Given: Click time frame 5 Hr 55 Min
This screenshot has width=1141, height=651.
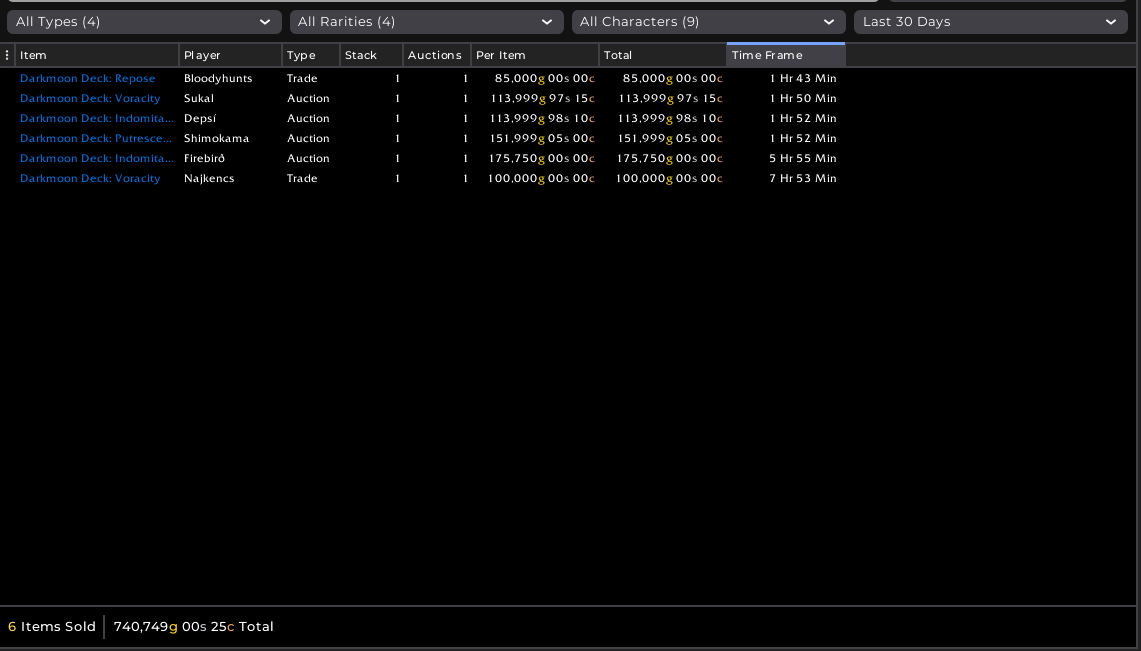Looking at the screenshot, I should pyautogui.click(x=803, y=159).
